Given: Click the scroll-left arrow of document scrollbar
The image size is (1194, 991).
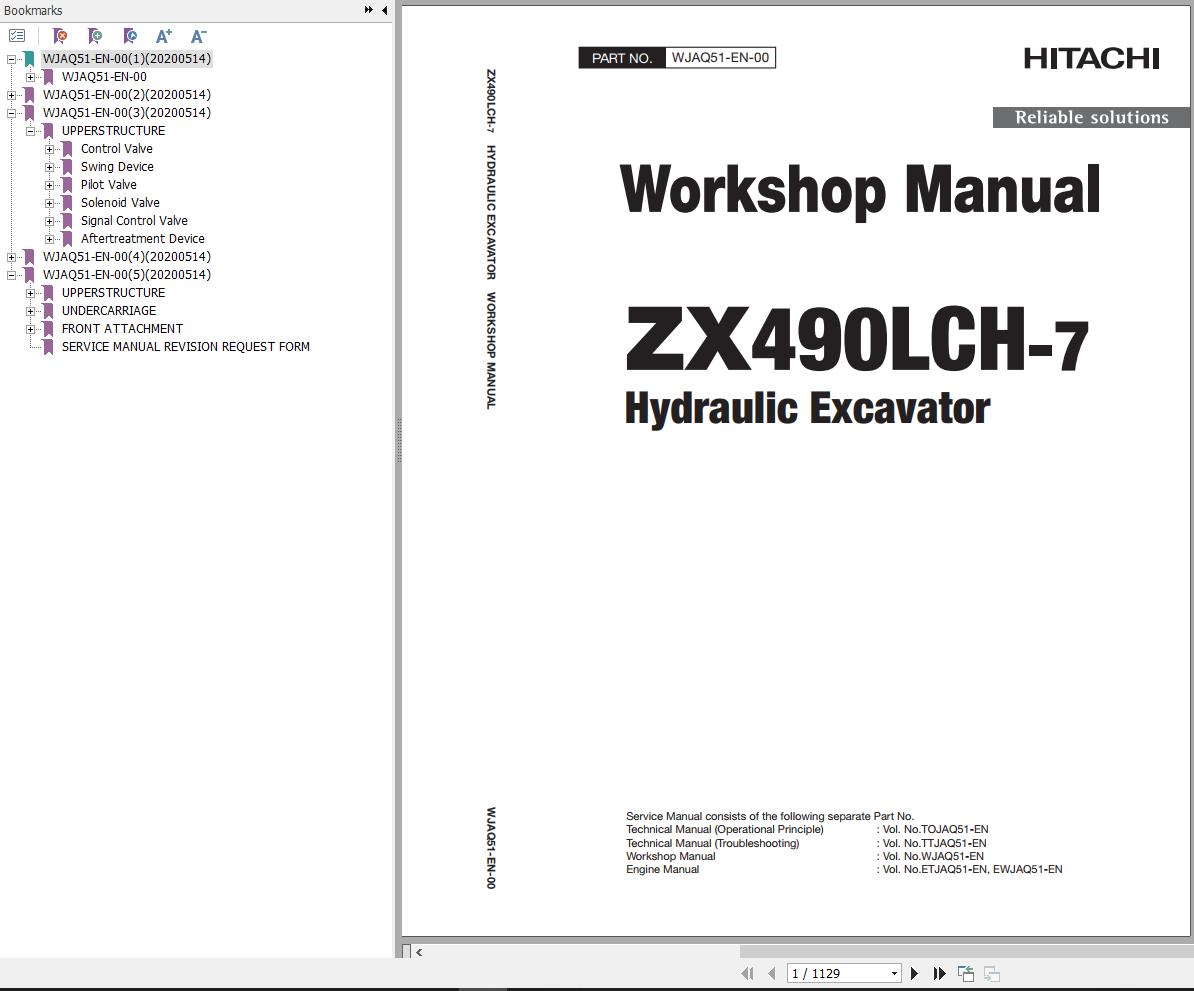Looking at the screenshot, I should coord(419,951).
